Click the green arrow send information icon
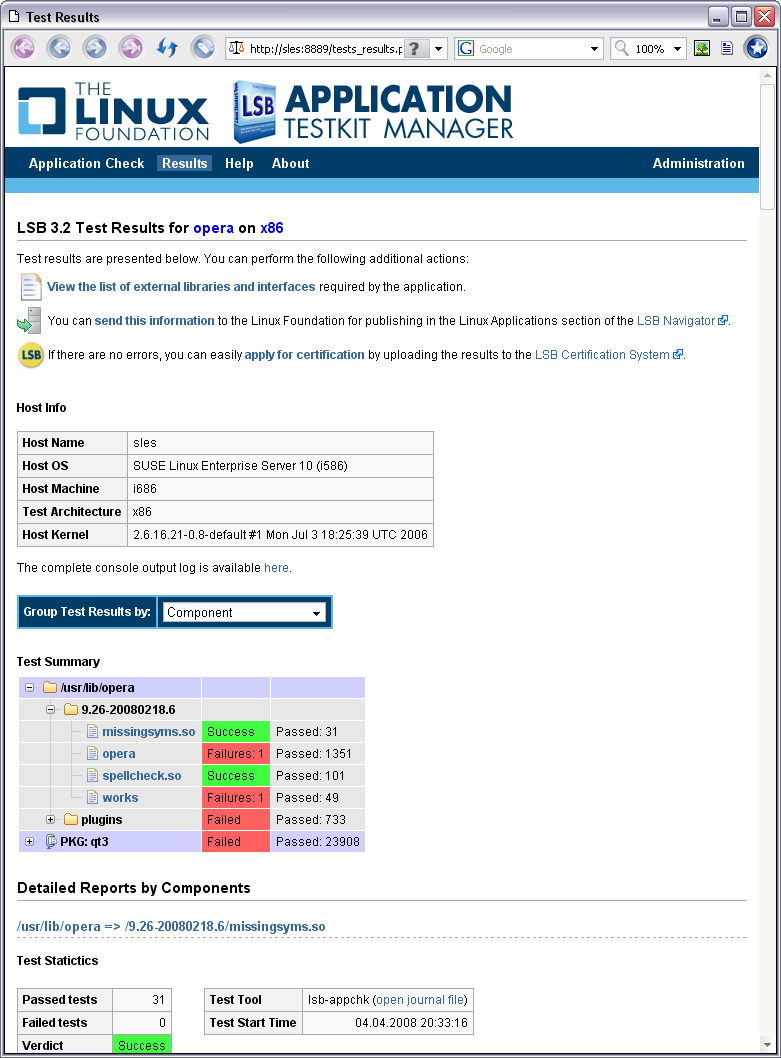Viewport: 781px width, 1058px height. [x=29, y=321]
